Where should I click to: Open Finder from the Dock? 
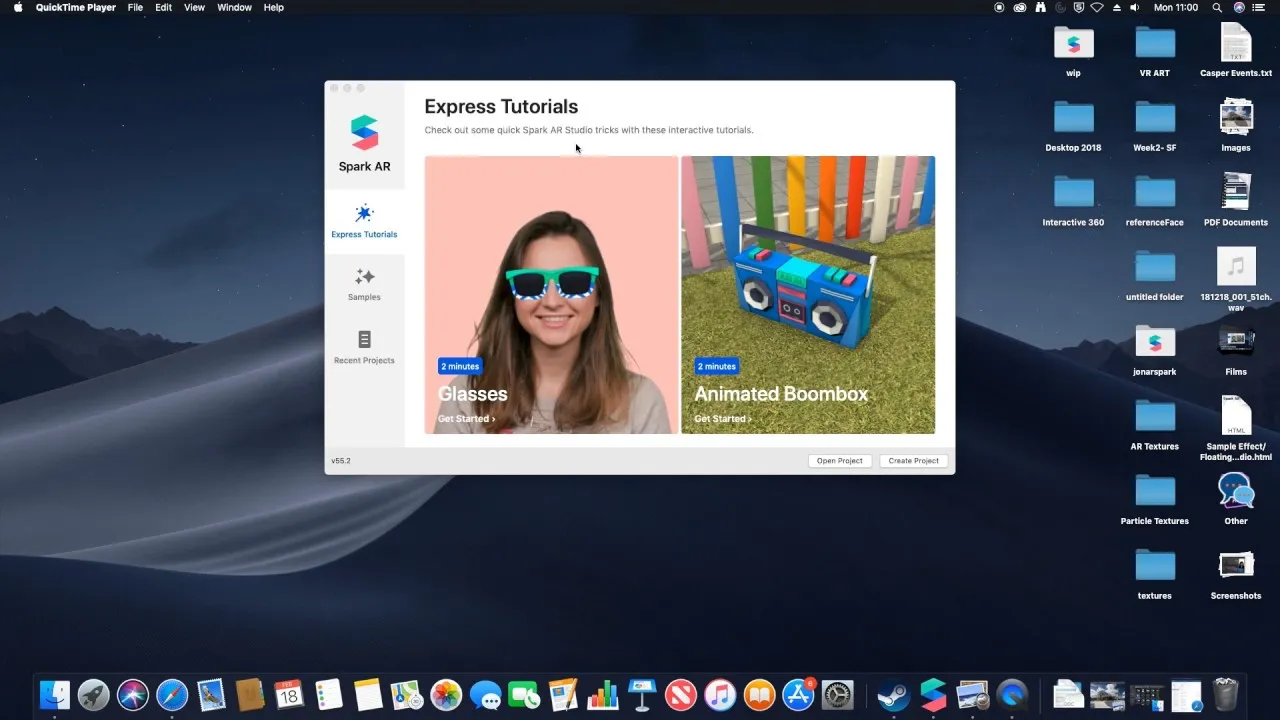pyautogui.click(x=55, y=694)
